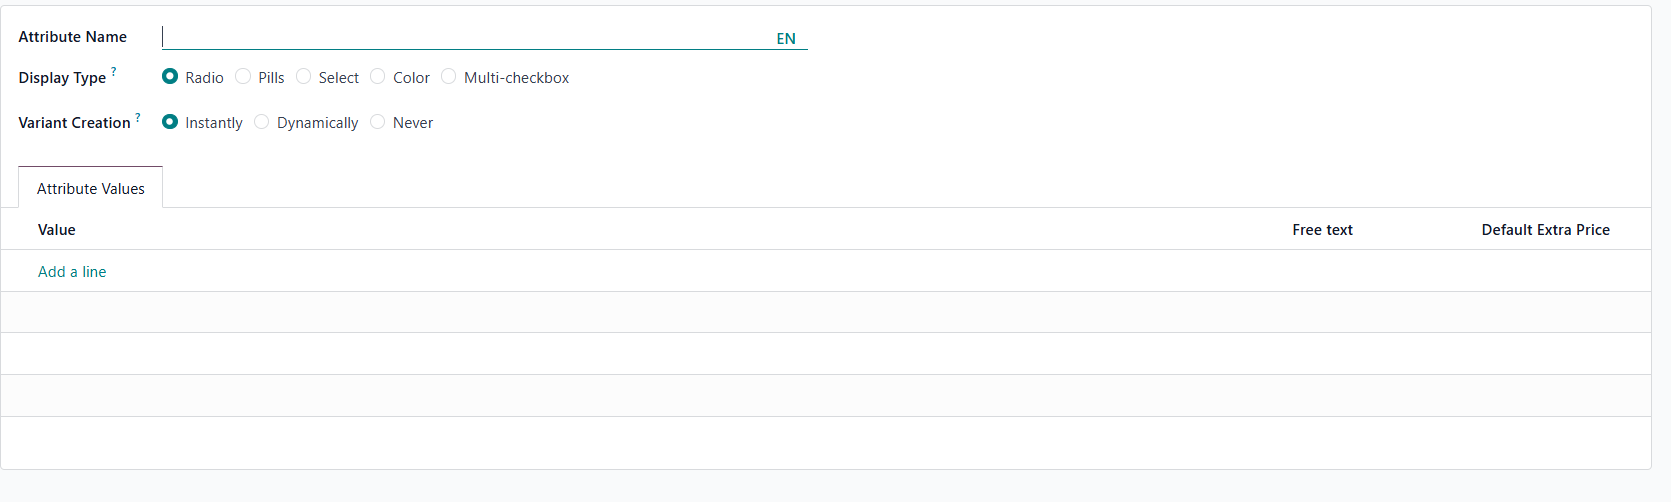The width and height of the screenshot is (1671, 502).
Task: Pick the Color display type
Action: (x=378, y=76)
